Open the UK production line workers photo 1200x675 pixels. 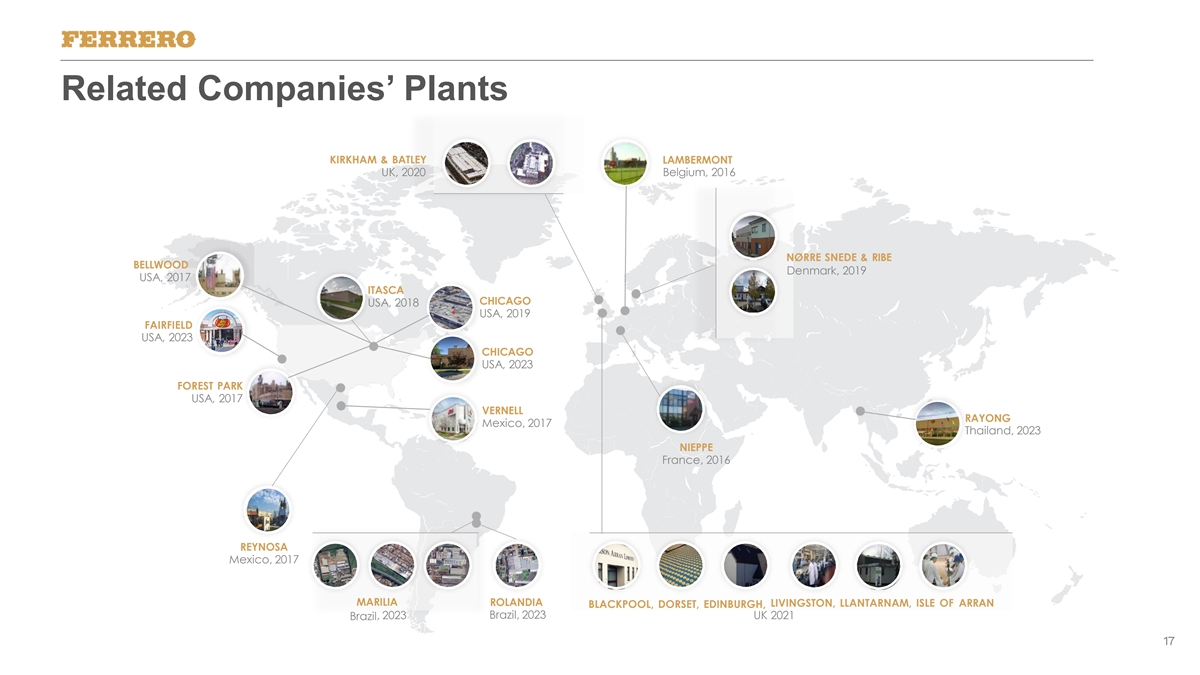point(812,566)
